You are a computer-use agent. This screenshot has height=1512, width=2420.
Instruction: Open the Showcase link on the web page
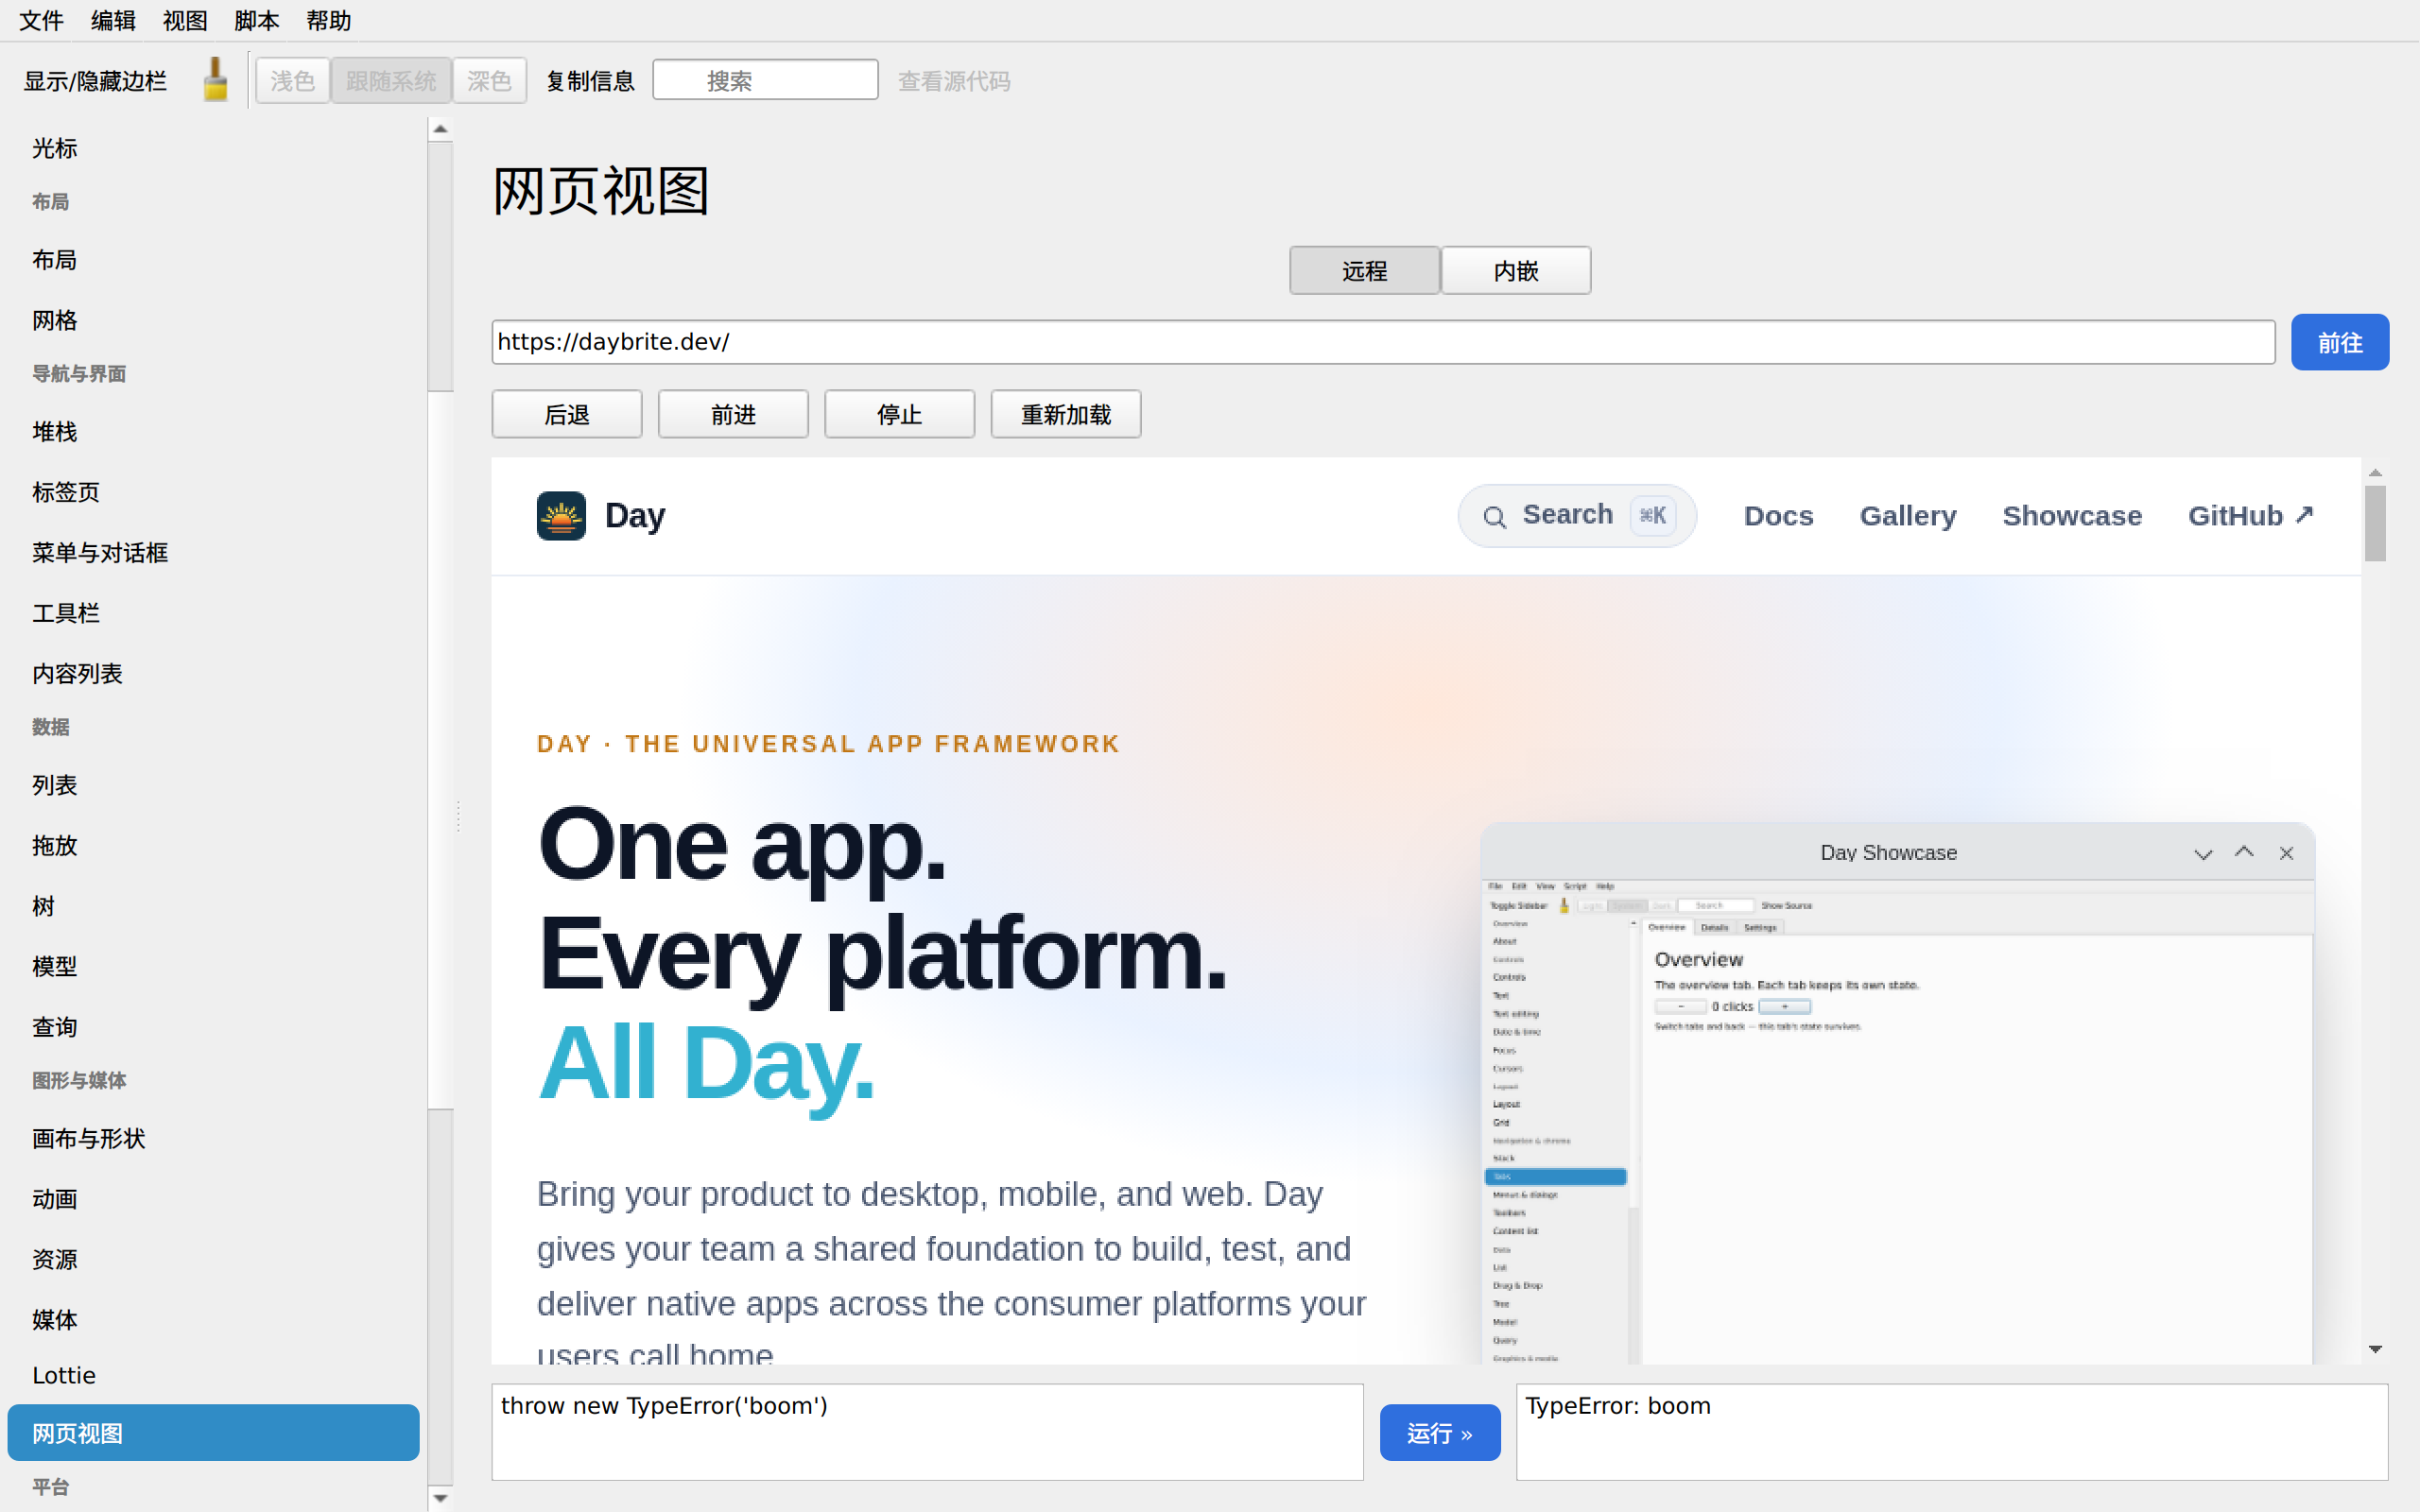2072,516
